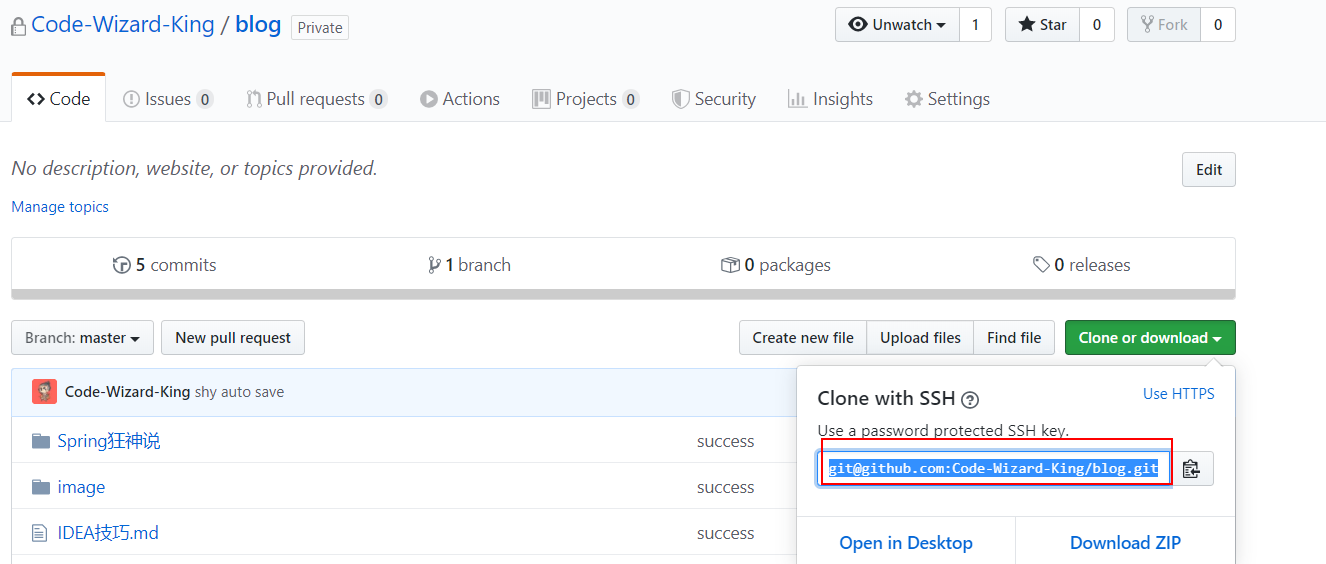1326x564 pixels.
Task: Click the repository language bar under stats
Action: (x=623, y=295)
